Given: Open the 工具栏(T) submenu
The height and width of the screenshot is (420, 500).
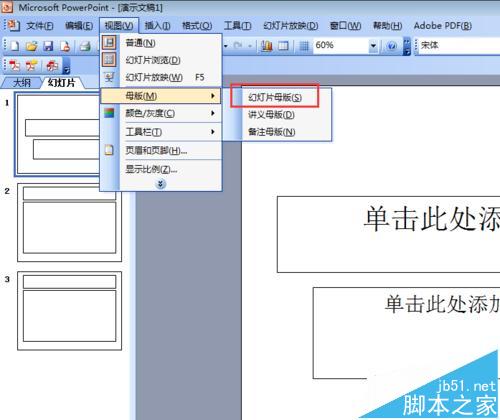Looking at the screenshot, I should [161, 132].
